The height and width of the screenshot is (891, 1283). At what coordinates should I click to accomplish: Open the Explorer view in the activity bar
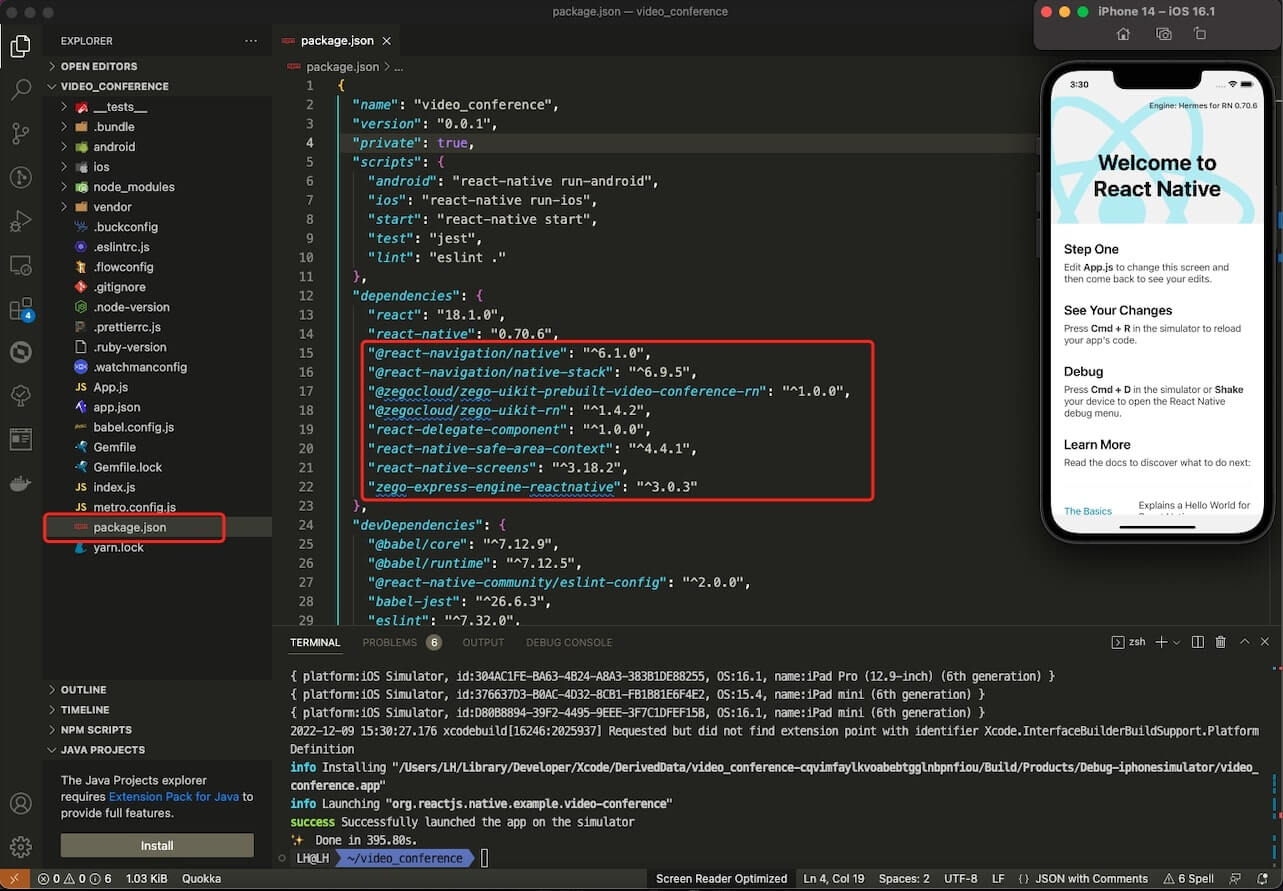click(x=20, y=46)
